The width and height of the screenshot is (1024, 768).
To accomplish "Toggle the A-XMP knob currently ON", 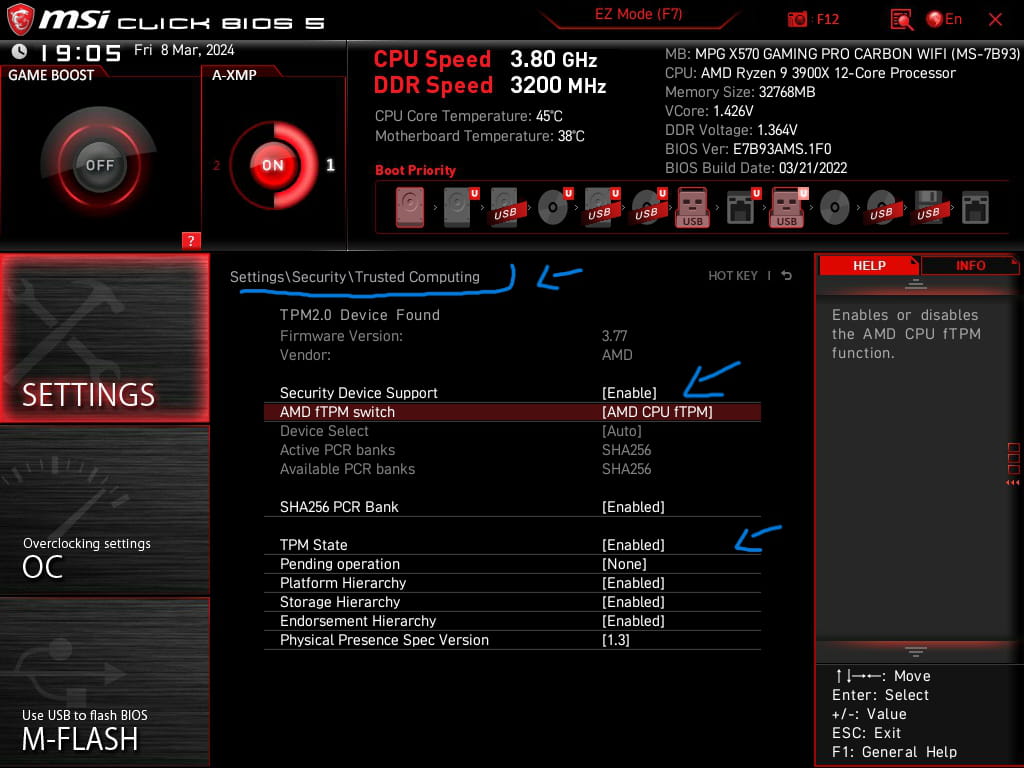I will coord(273,165).
